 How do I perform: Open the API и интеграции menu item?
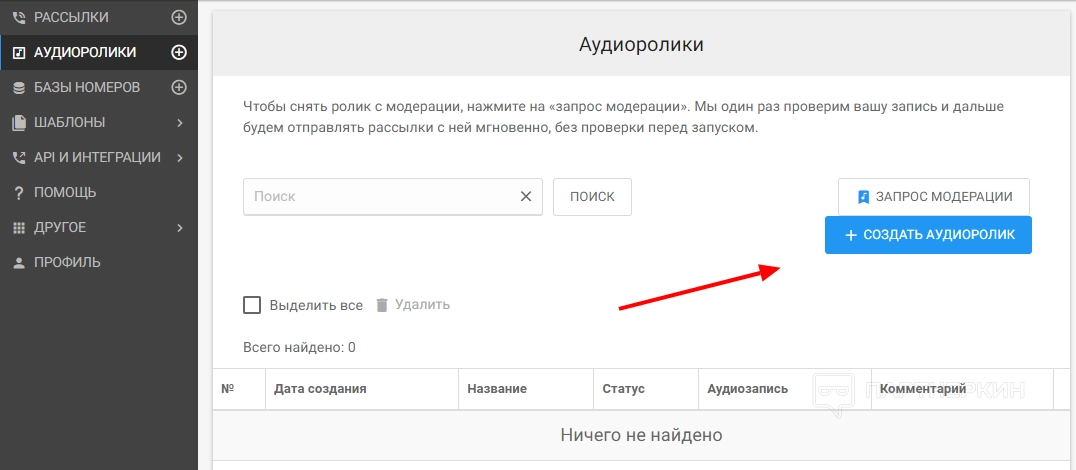(99, 158)
